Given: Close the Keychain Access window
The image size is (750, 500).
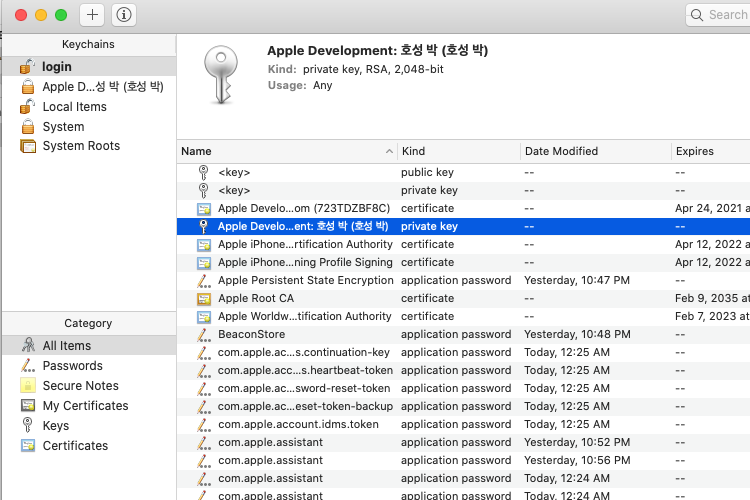Looking at the screenshot, I should (21, 15).
